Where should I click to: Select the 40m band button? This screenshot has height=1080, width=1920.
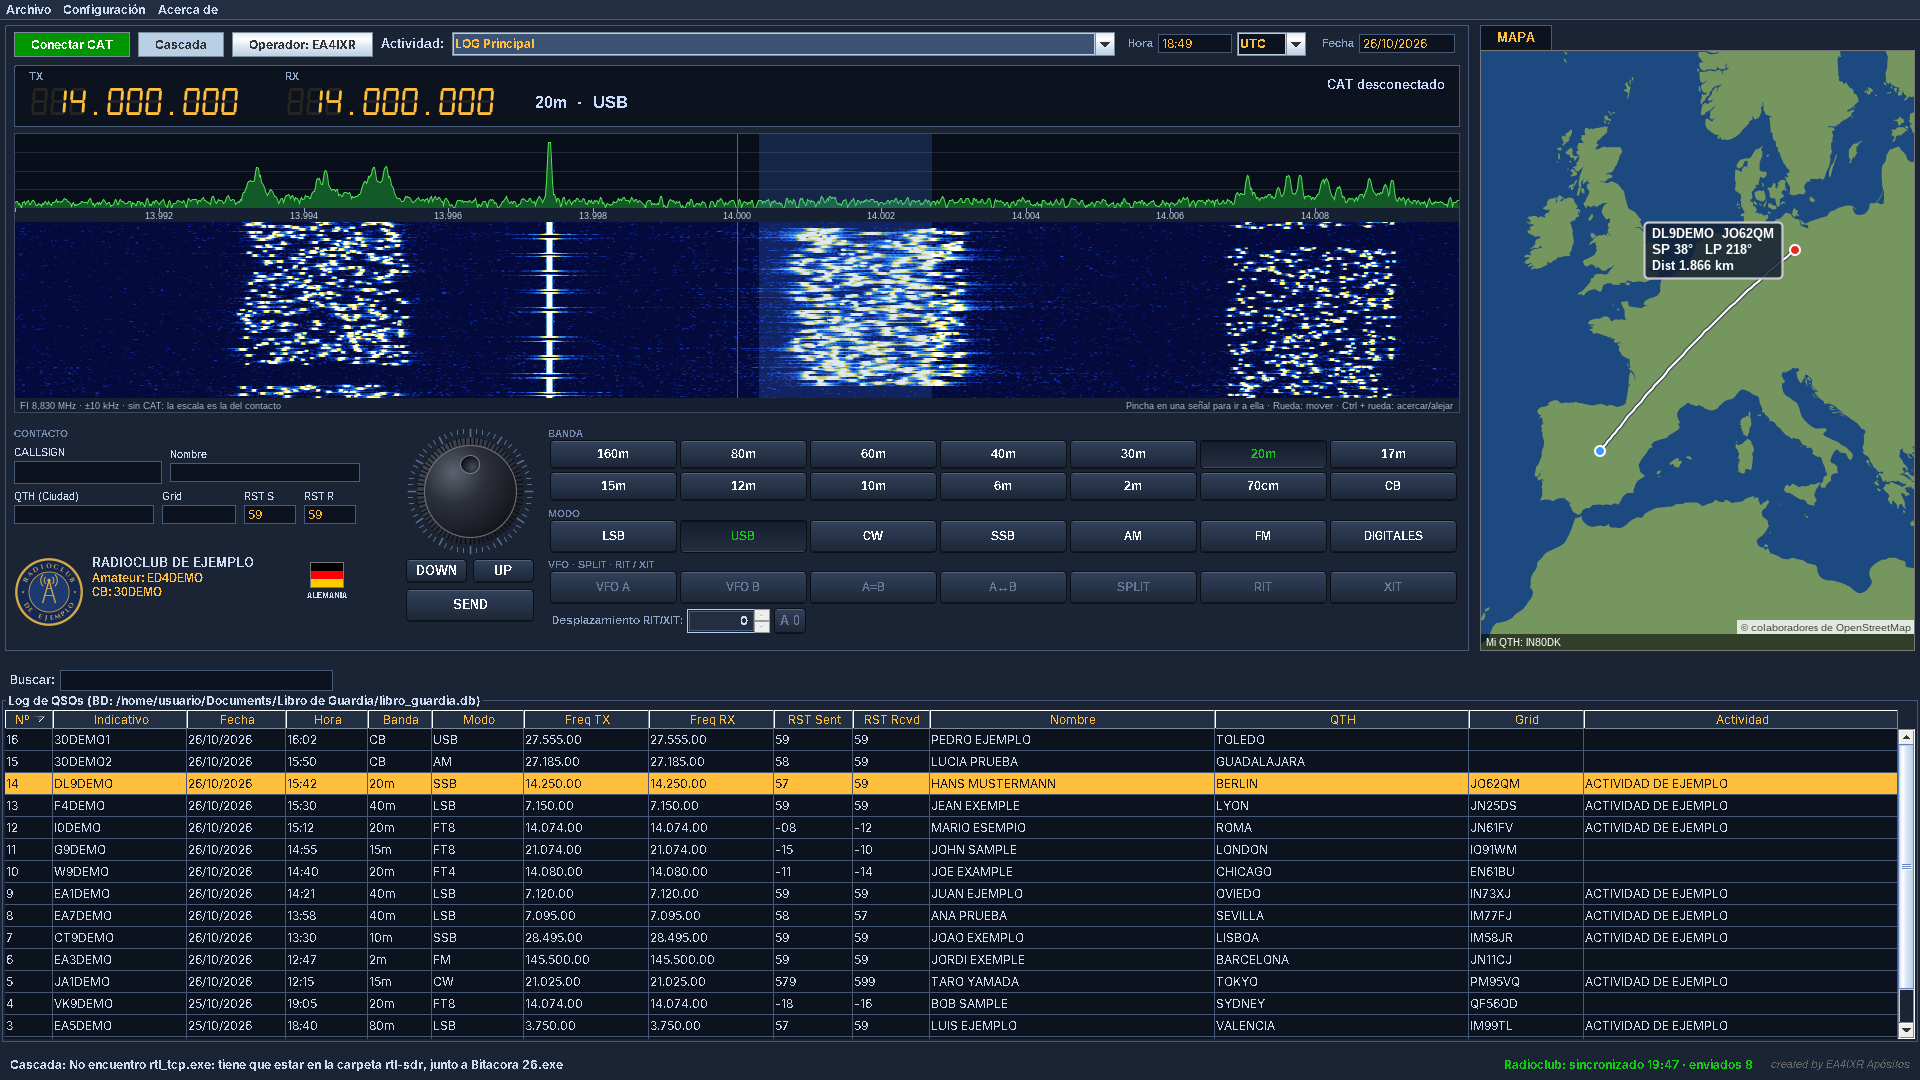pyautogui.click(x=1003, y=454)
